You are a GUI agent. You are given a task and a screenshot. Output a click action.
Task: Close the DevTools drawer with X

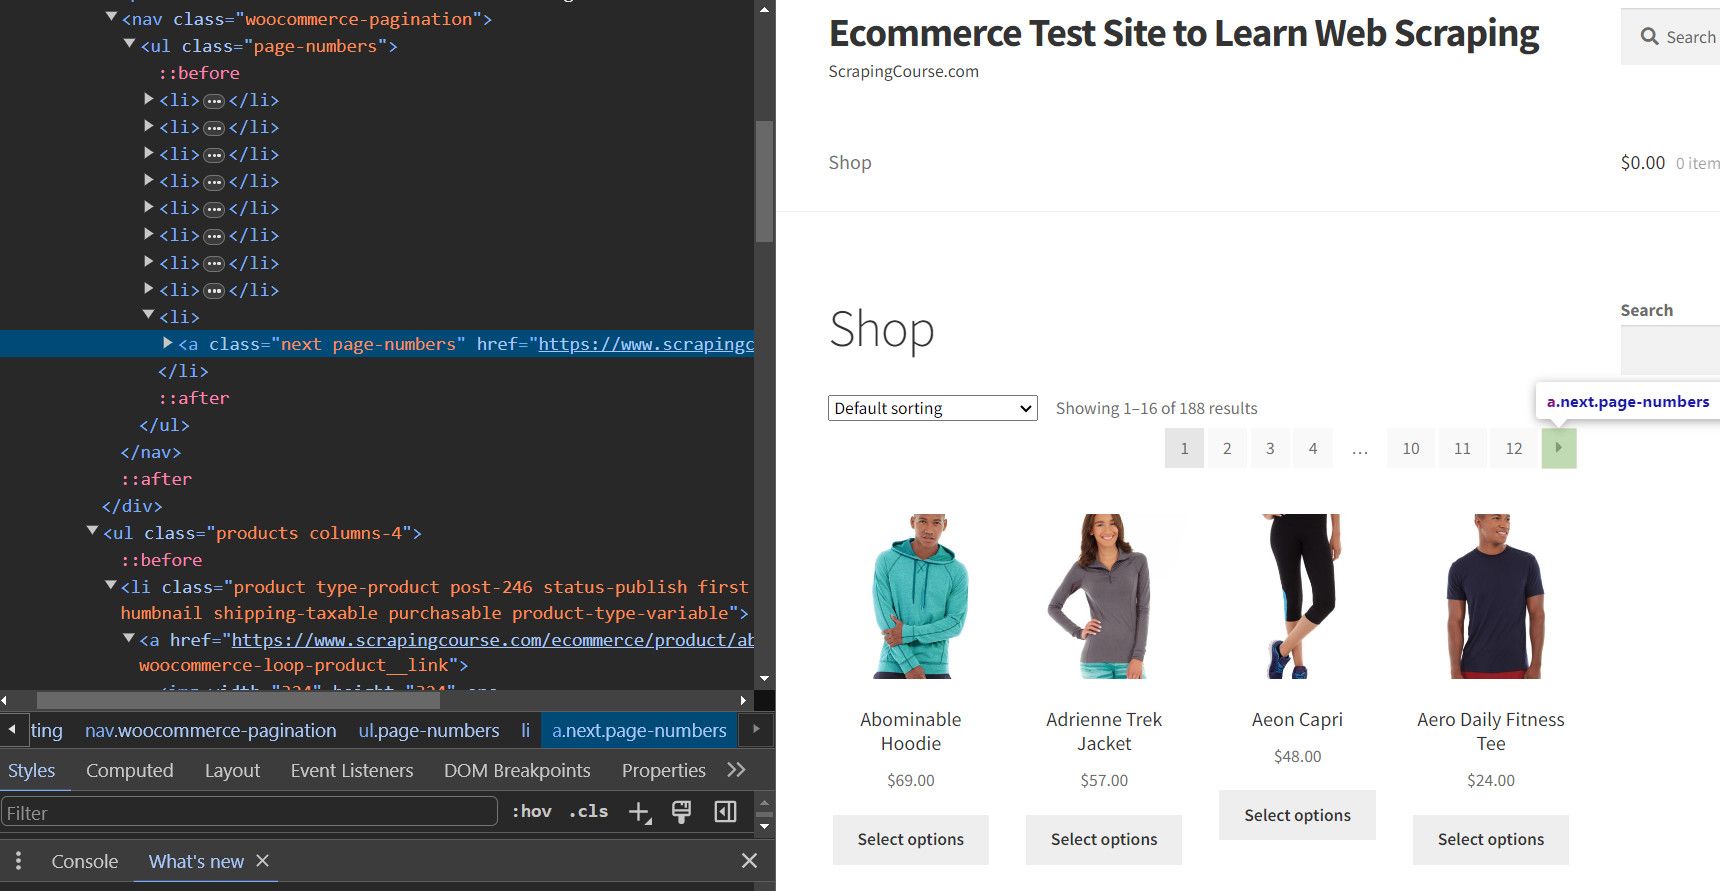(x=749, y=861)
